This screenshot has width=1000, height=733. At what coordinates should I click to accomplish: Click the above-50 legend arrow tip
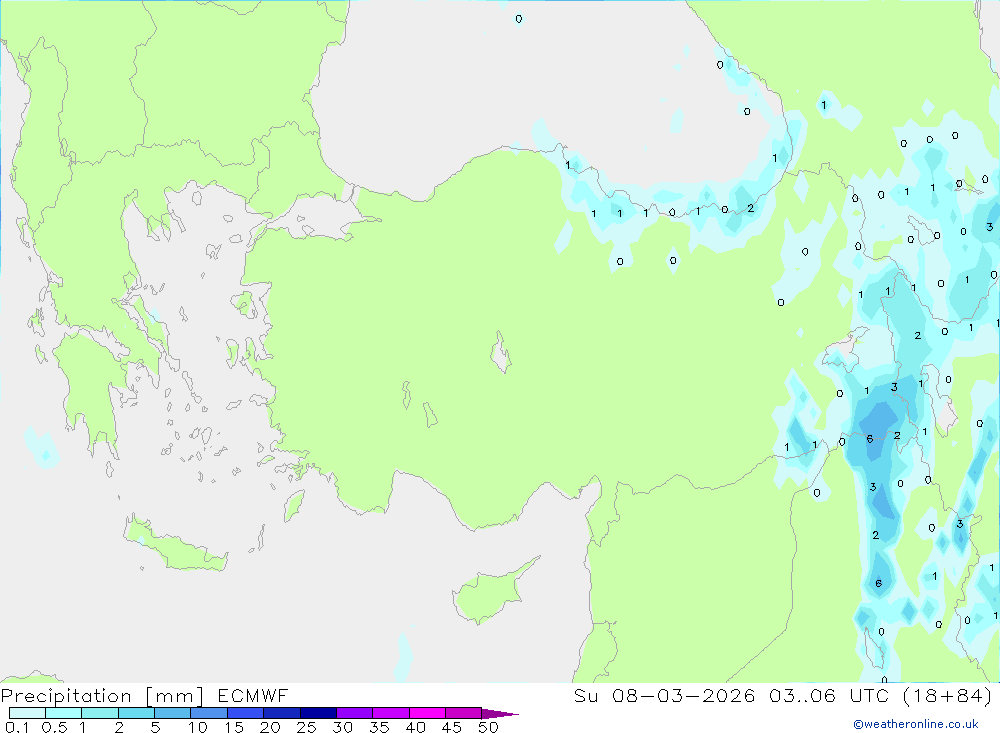pyautogui.click(x=501, y=713)
